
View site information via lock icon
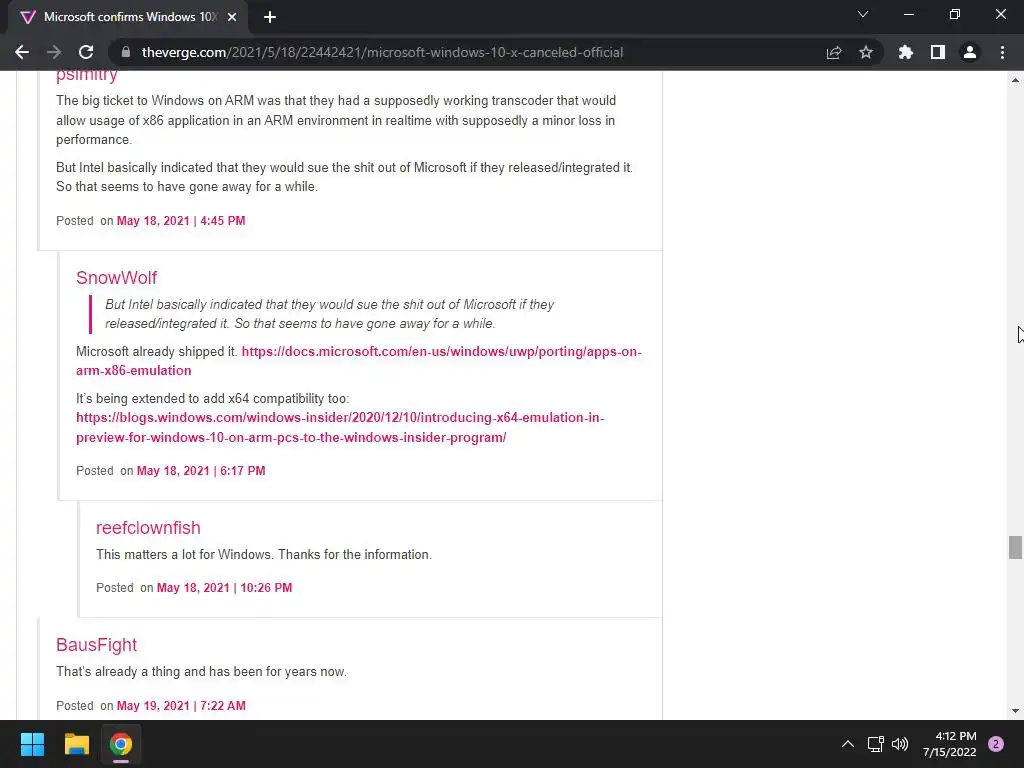[x=126, y=52]
